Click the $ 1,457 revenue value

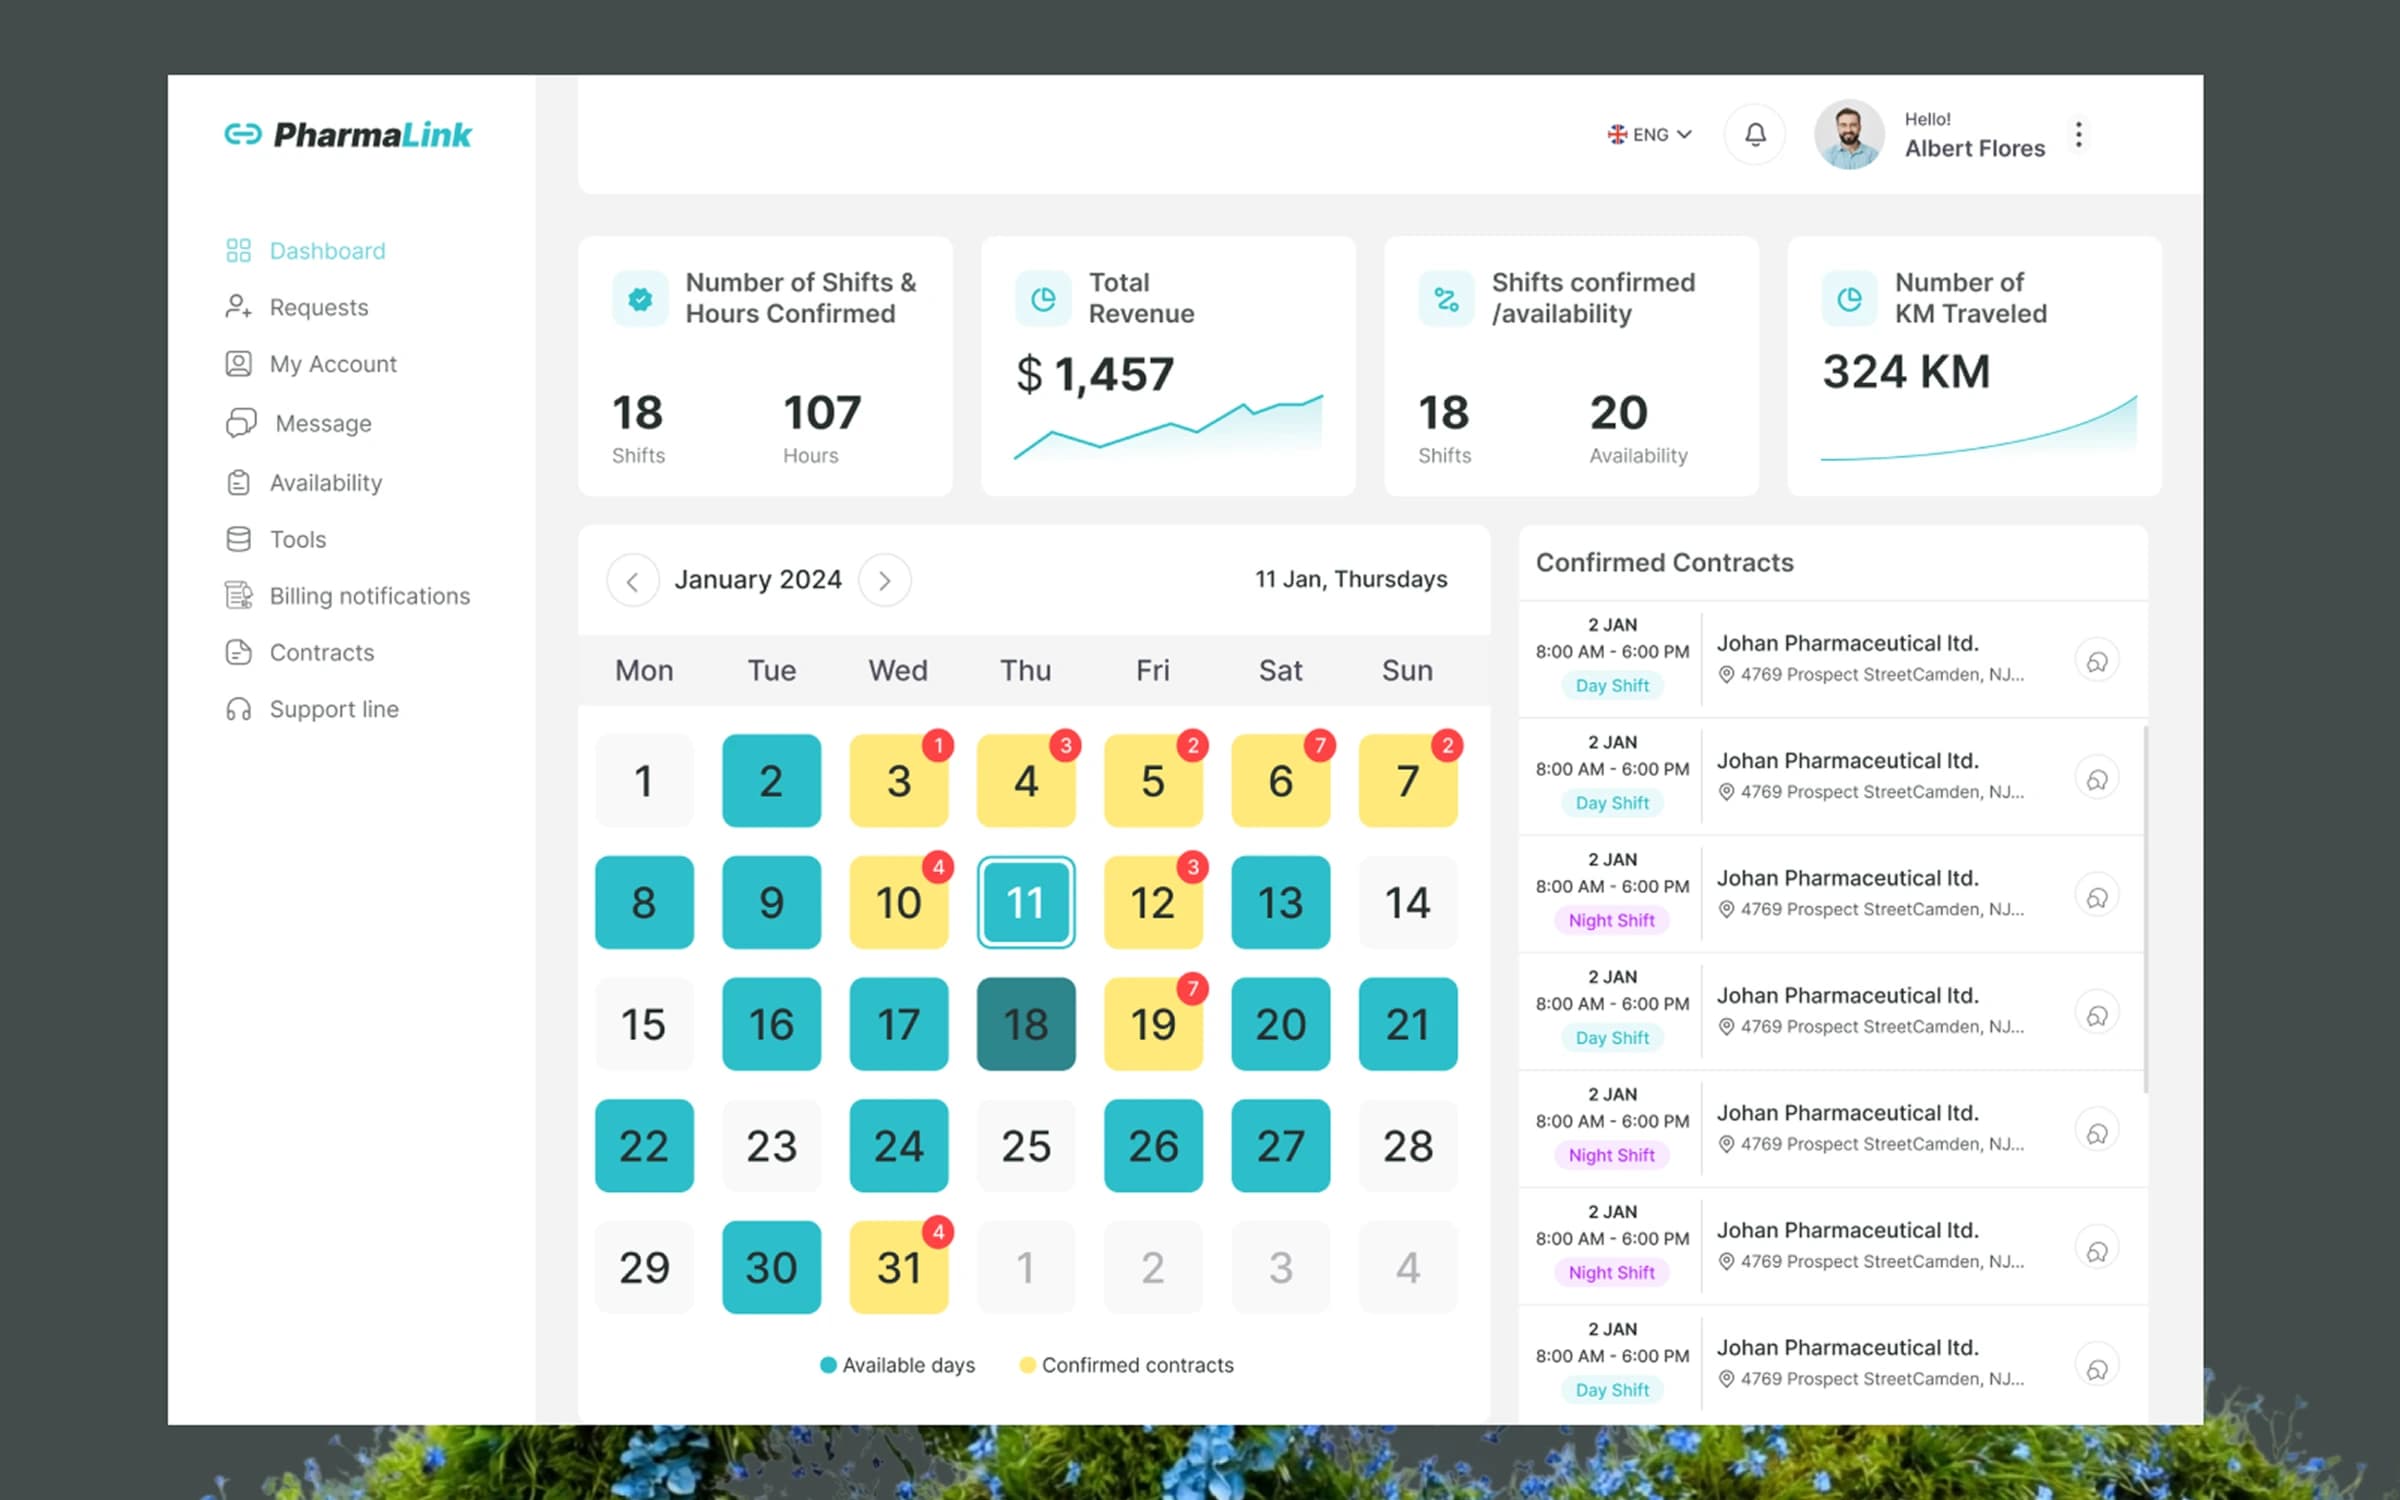tap(1095, 375)
